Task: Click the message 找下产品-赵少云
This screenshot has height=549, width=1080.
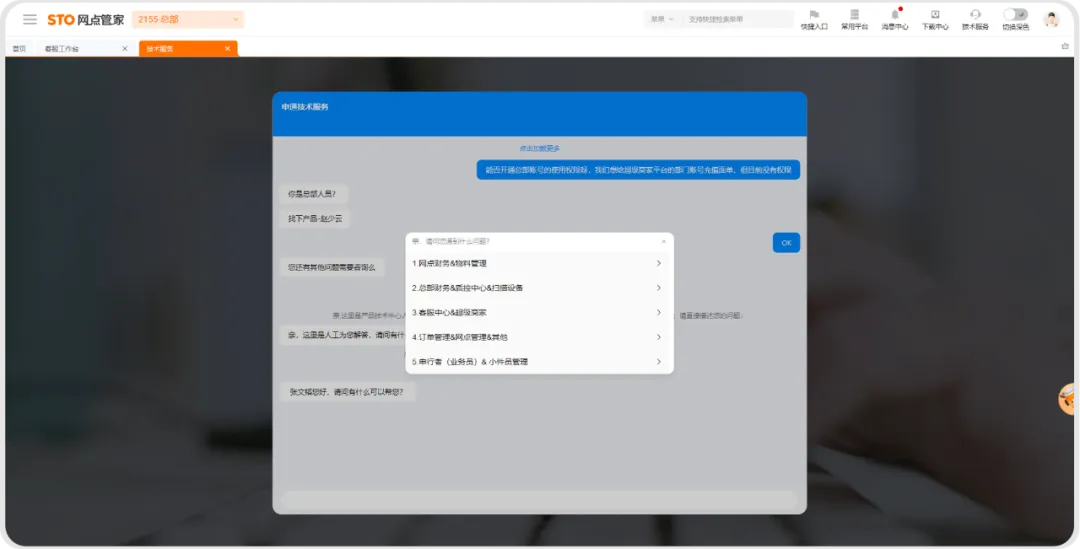Action: coord(315,219)
